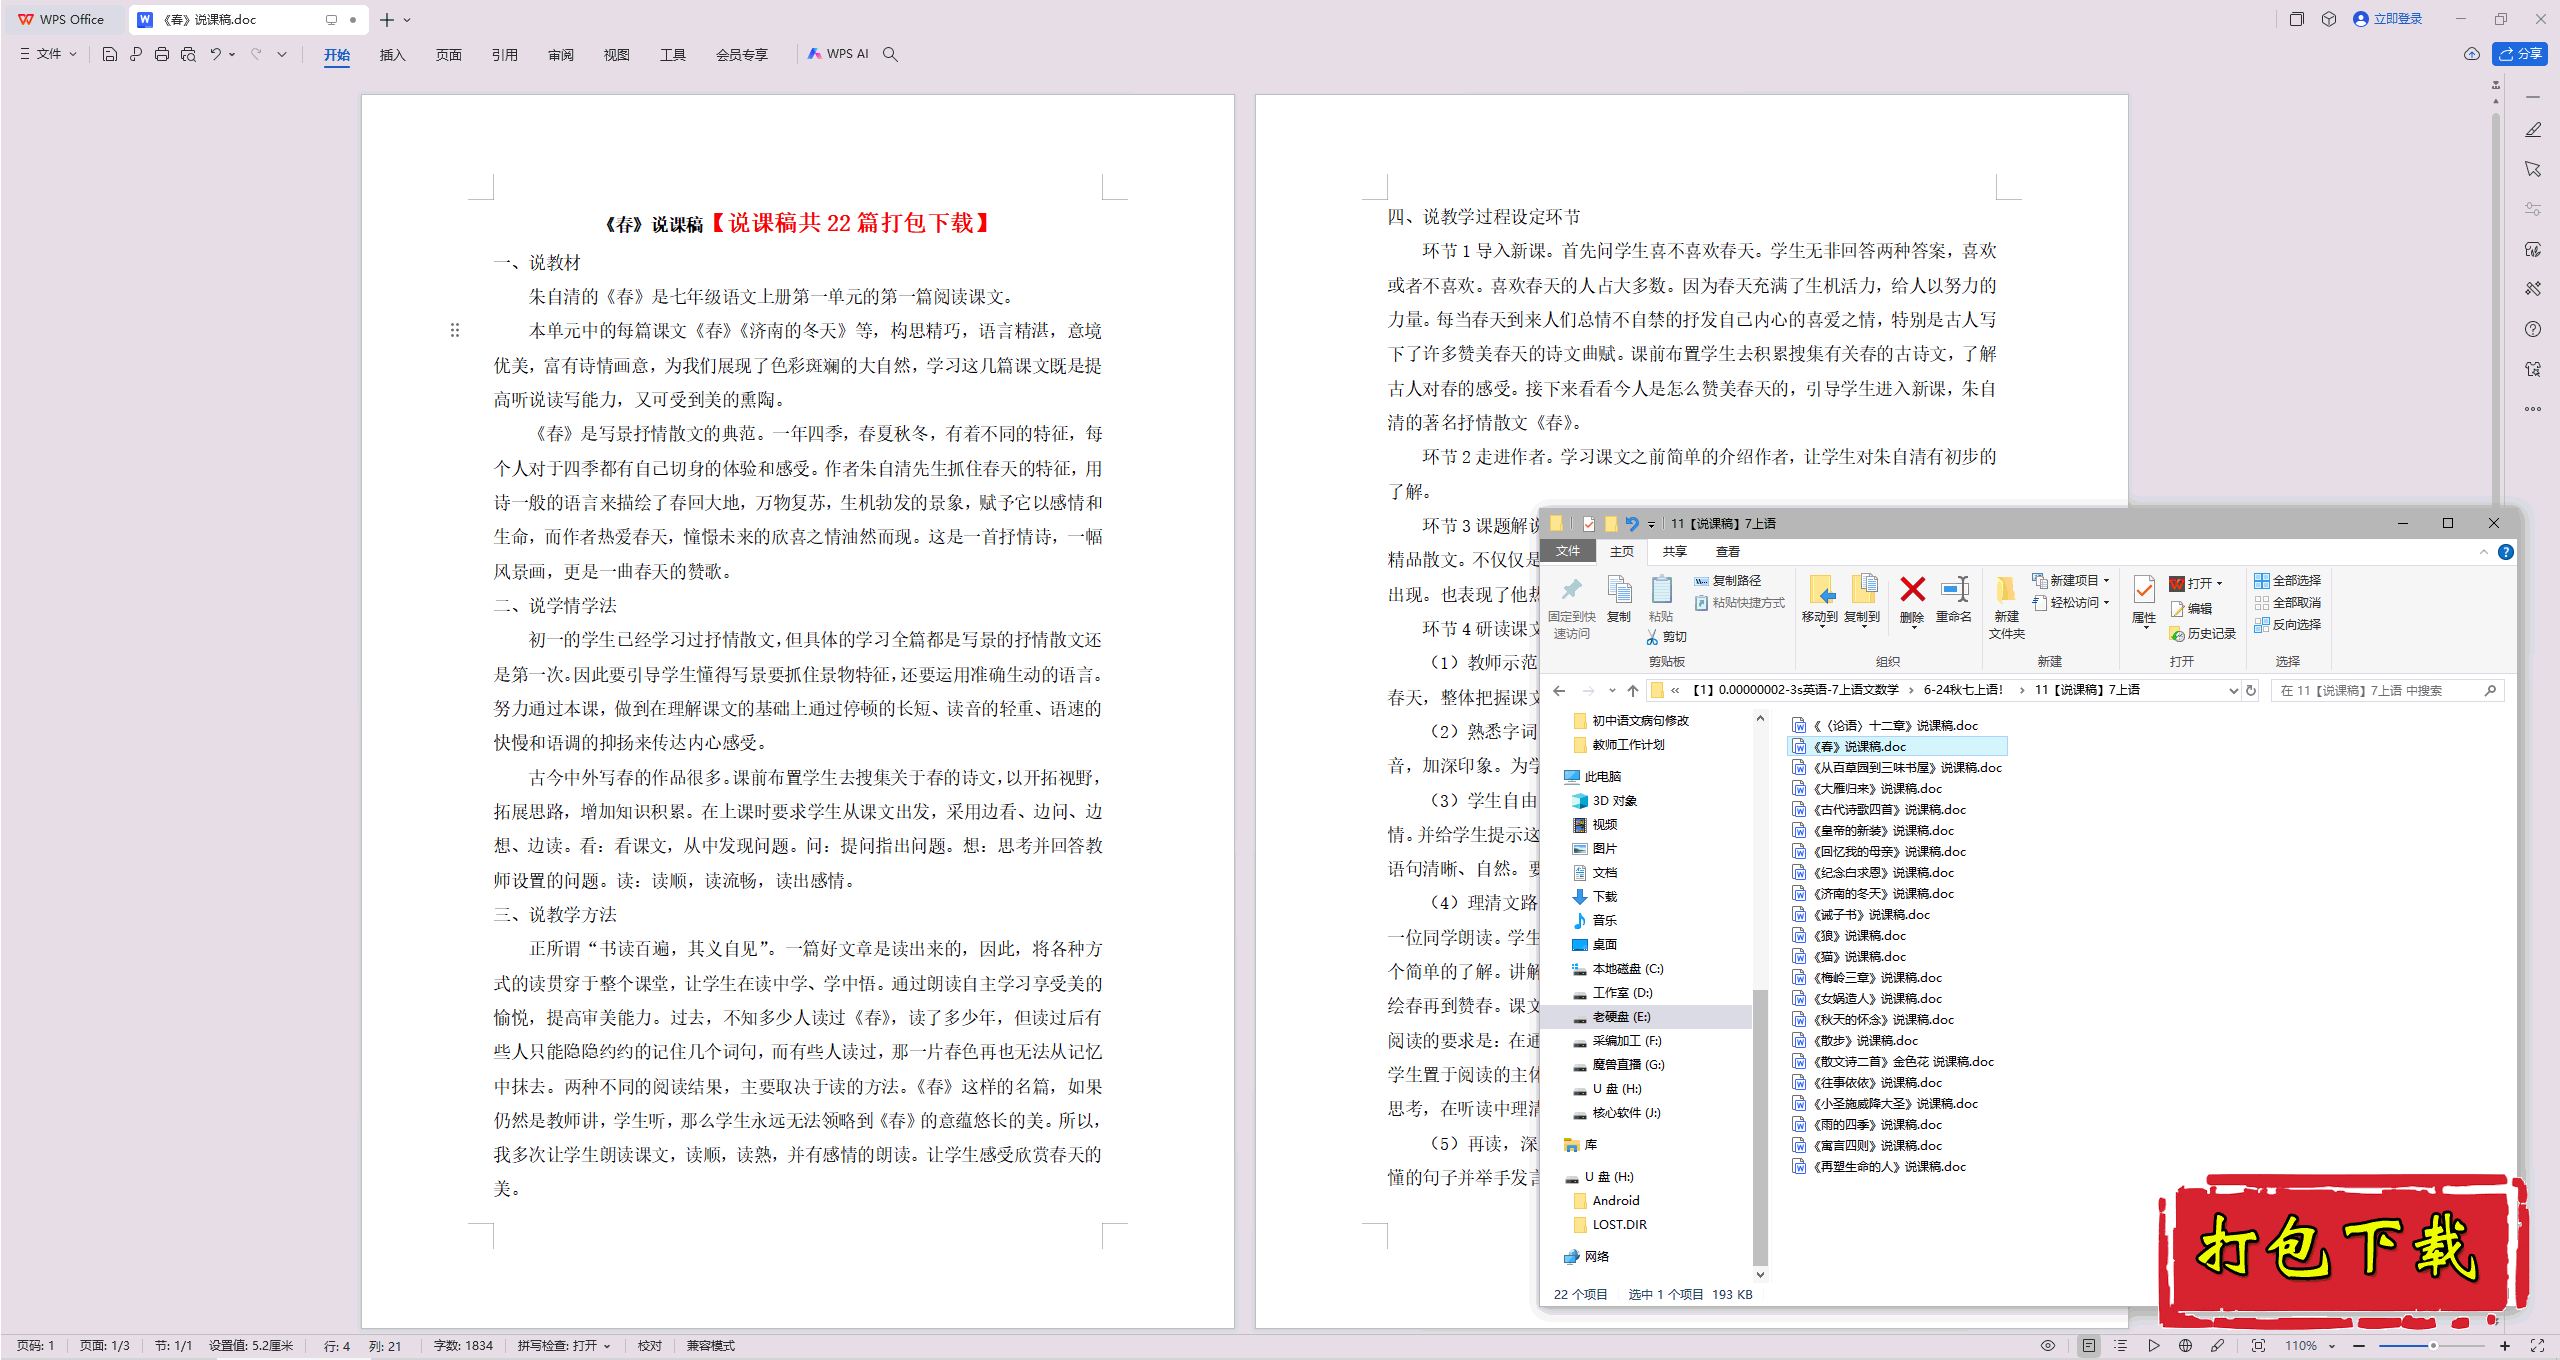The width and height of the screenshot is (2560, 1360).
Task: Click the 打包下载 red banner
Action: pyautogui.click(x=2342, y=1250)
